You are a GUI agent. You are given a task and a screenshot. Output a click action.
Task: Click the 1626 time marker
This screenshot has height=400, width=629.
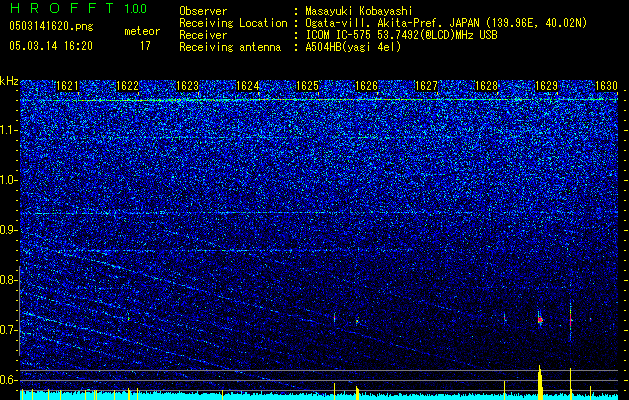367,86
